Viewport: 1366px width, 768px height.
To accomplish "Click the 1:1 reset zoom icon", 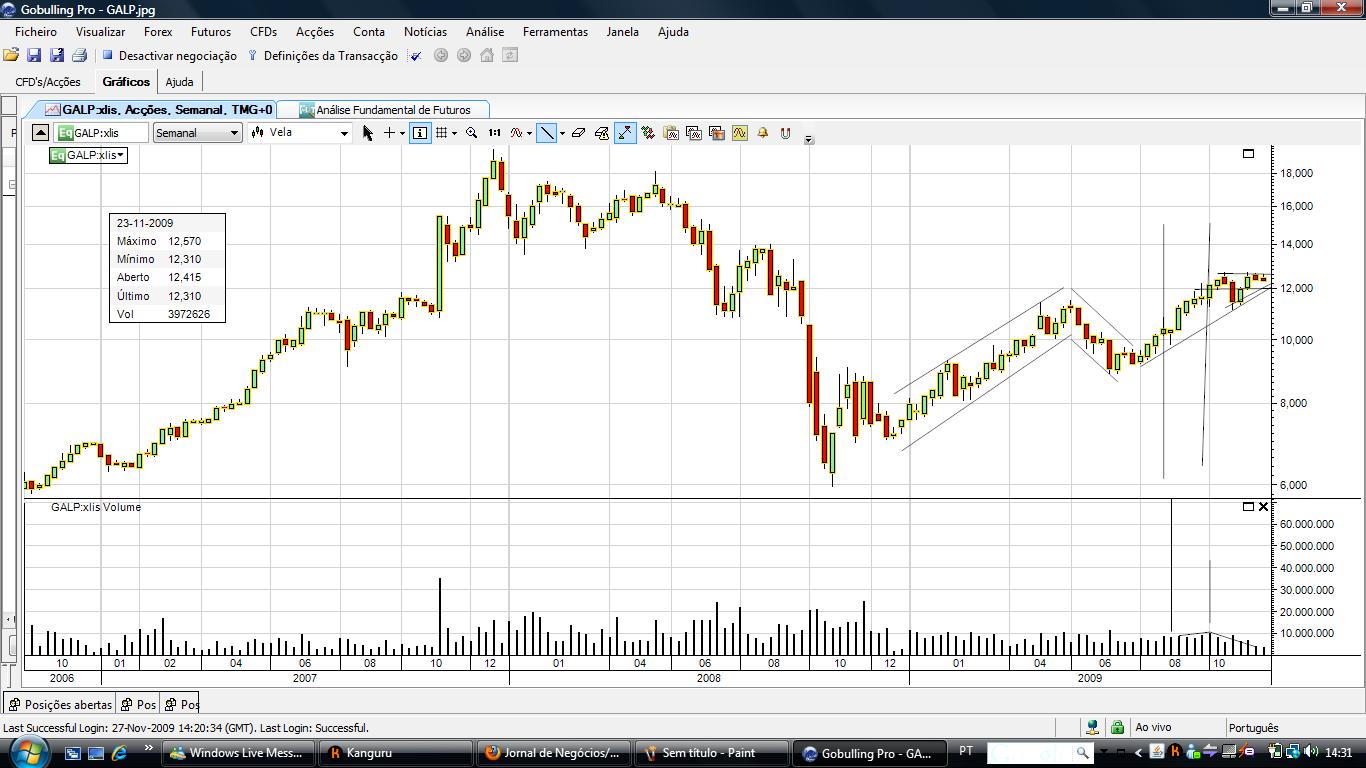I will 495,133.
